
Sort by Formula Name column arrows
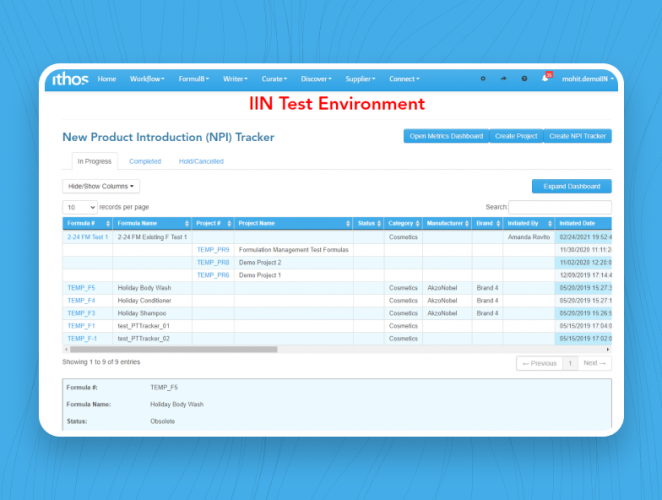(187, 223)
